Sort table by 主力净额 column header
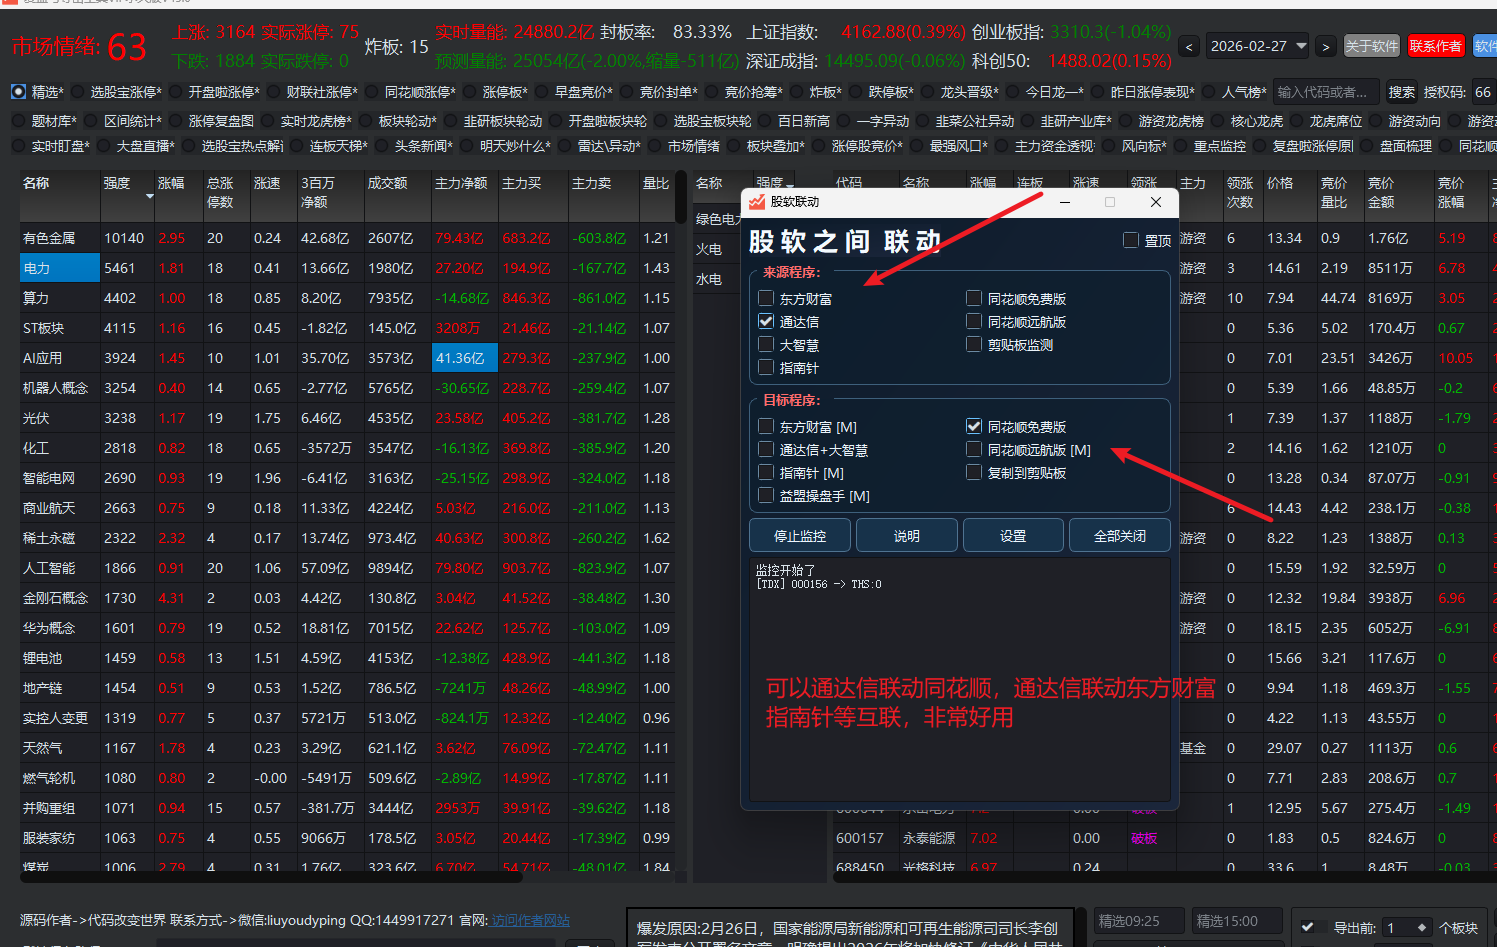This screenshot has width=1497, height=947. [x=461, y=184]
